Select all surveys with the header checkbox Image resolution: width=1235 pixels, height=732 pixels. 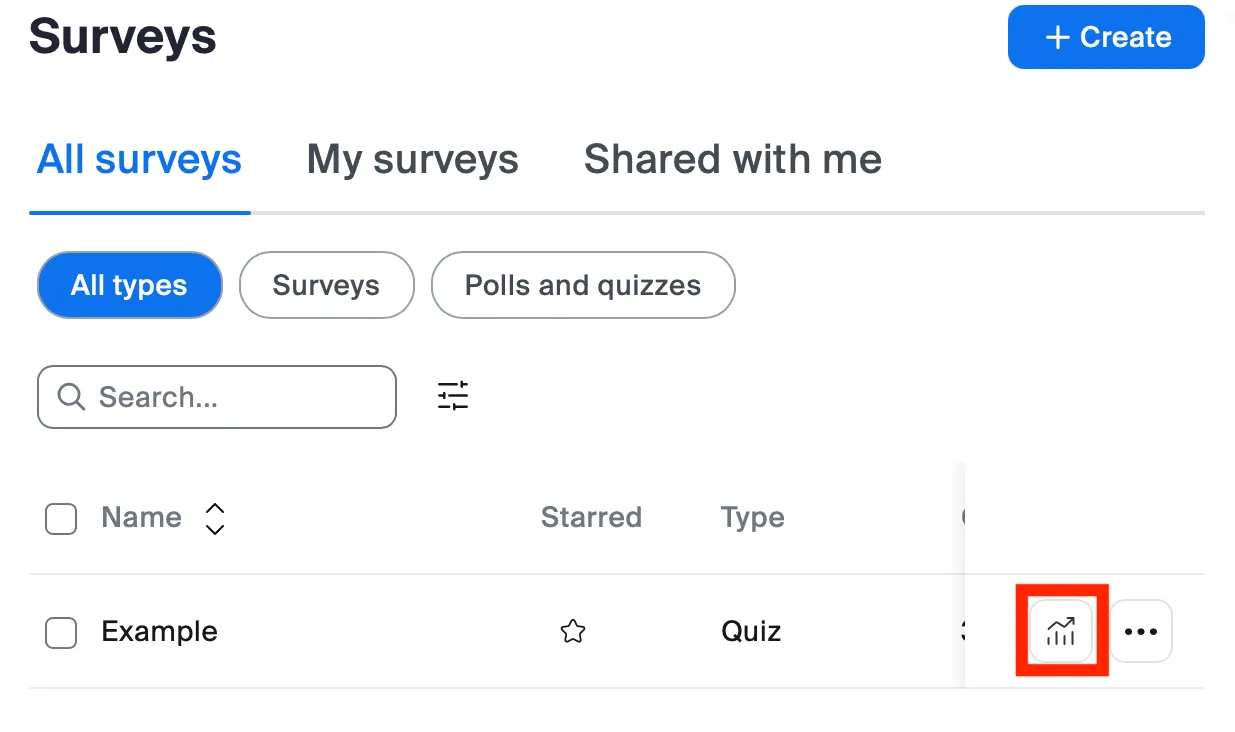point(61,519)
